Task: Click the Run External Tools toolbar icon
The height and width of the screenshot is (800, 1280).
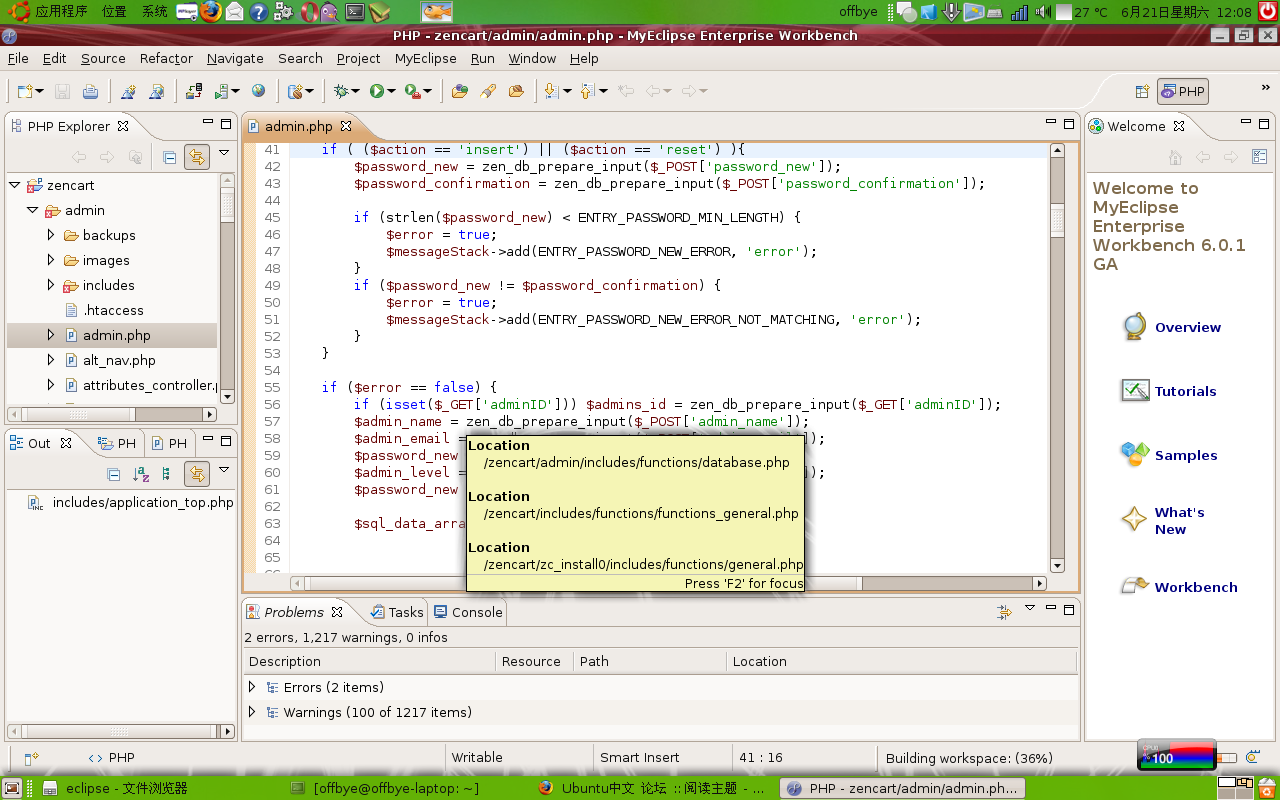Action: tap(413, 91)
